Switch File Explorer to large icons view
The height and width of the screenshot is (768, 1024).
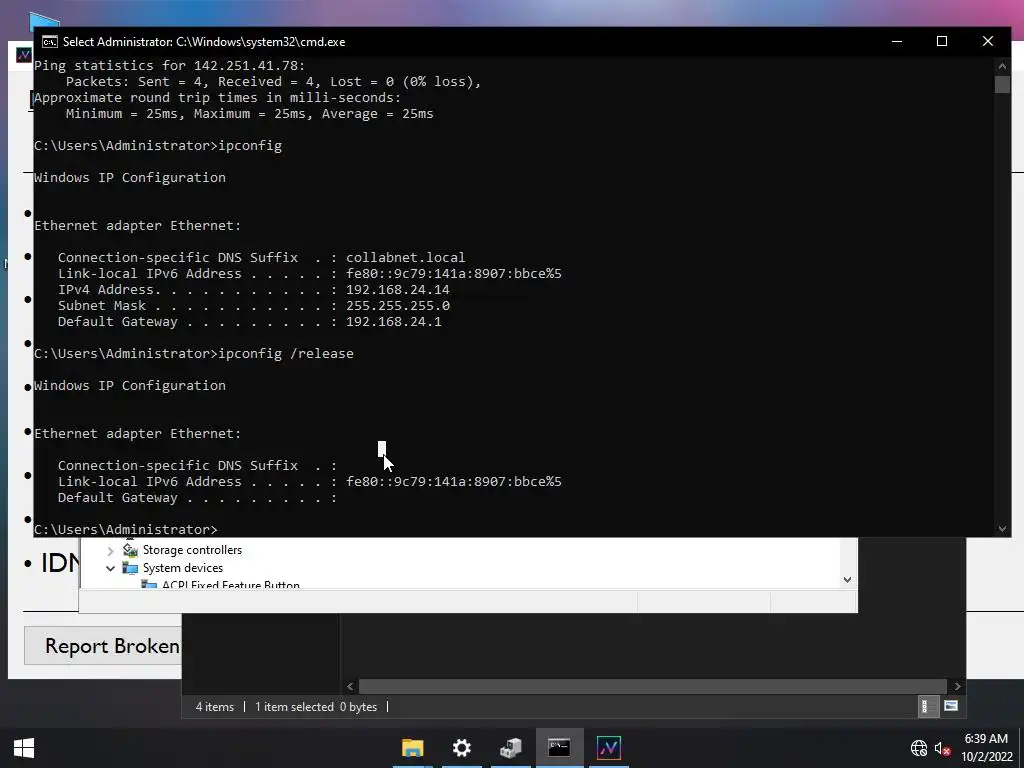coord(951,706)
